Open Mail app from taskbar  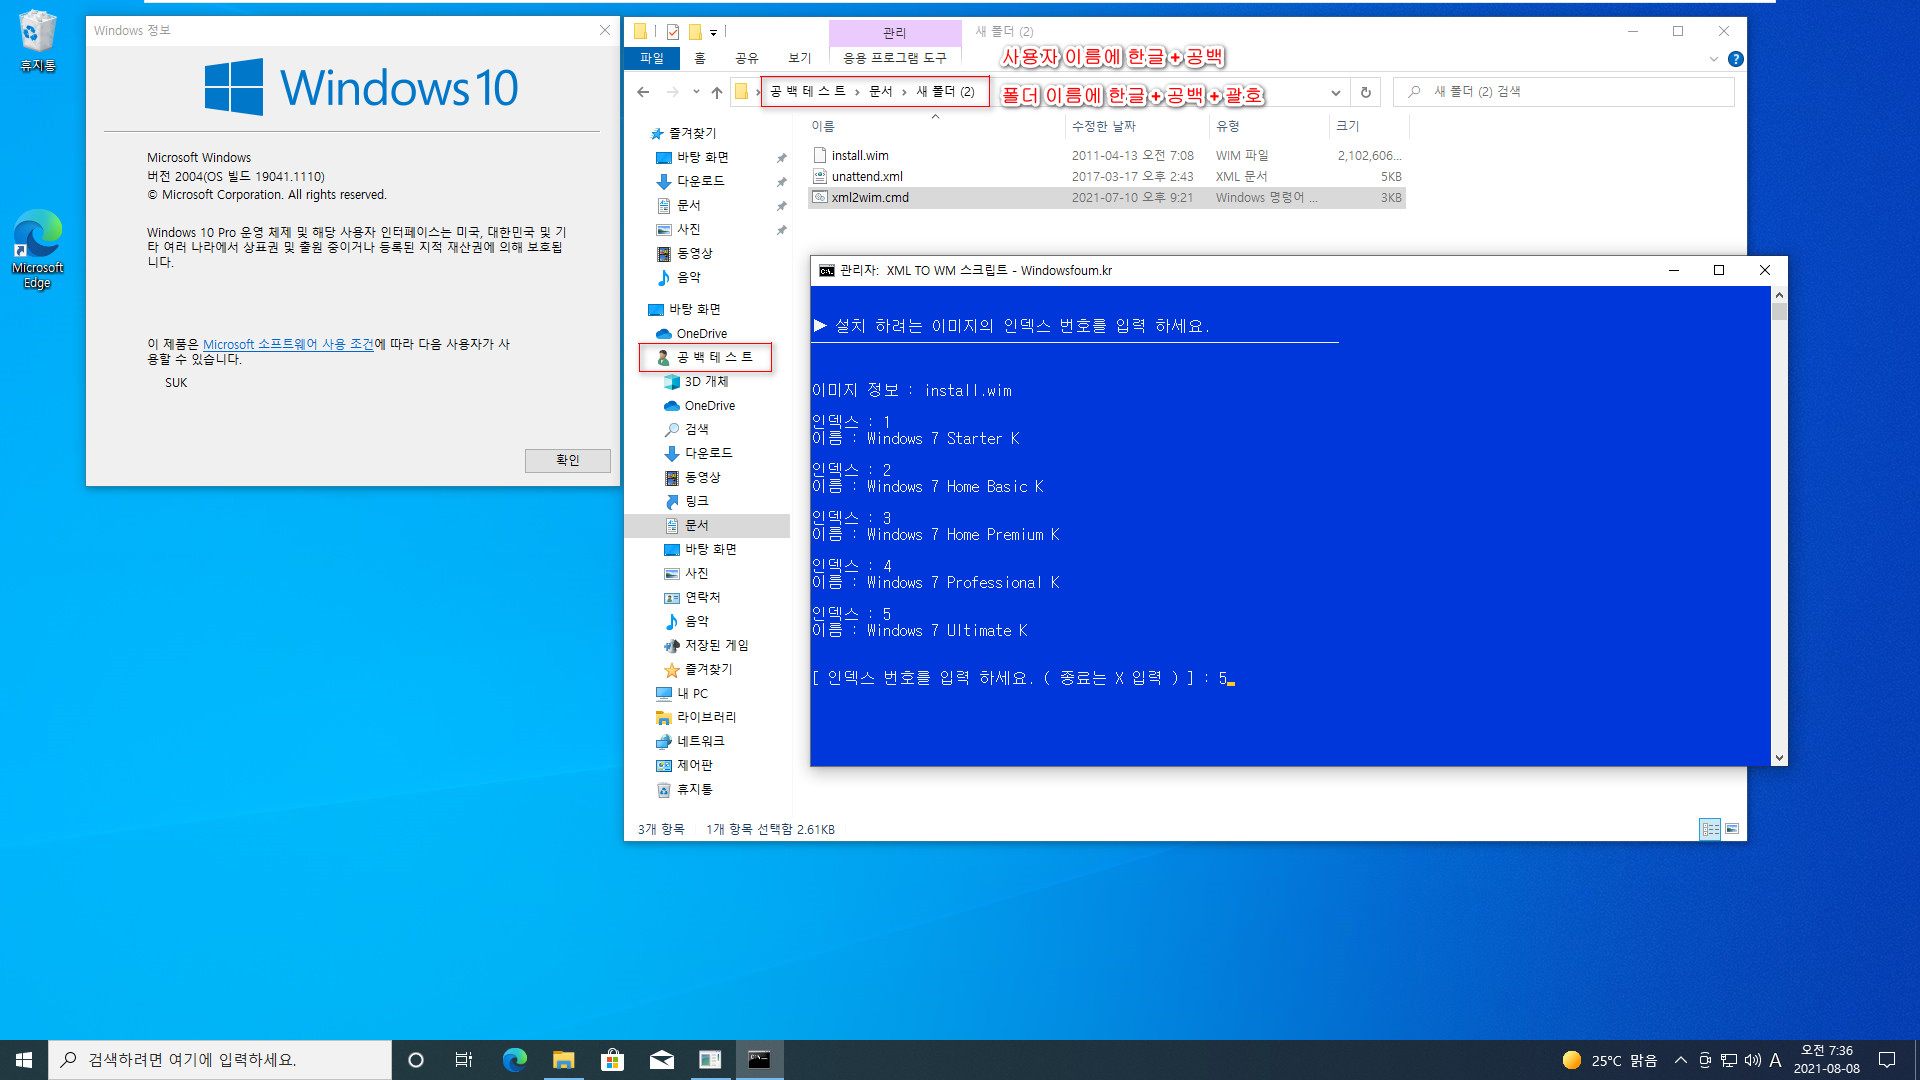point(661,1060)
